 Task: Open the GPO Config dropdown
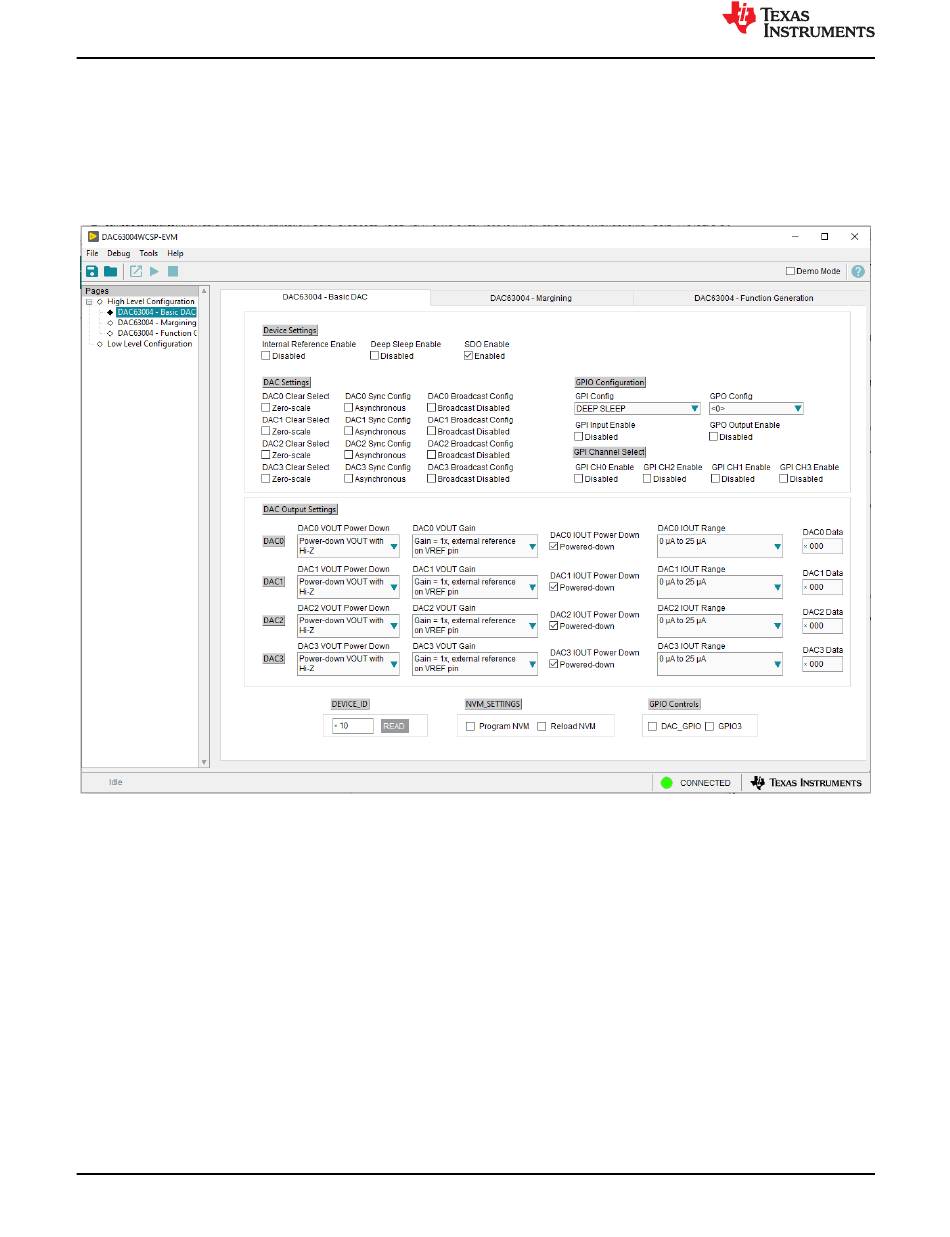pyautogui.click(x=756, y=408)
